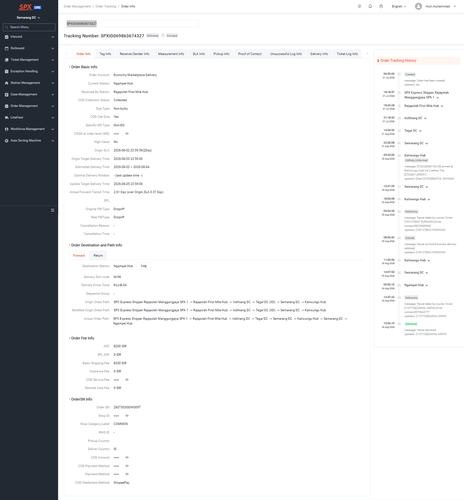Click the tracking number search input

coord(132,23)
